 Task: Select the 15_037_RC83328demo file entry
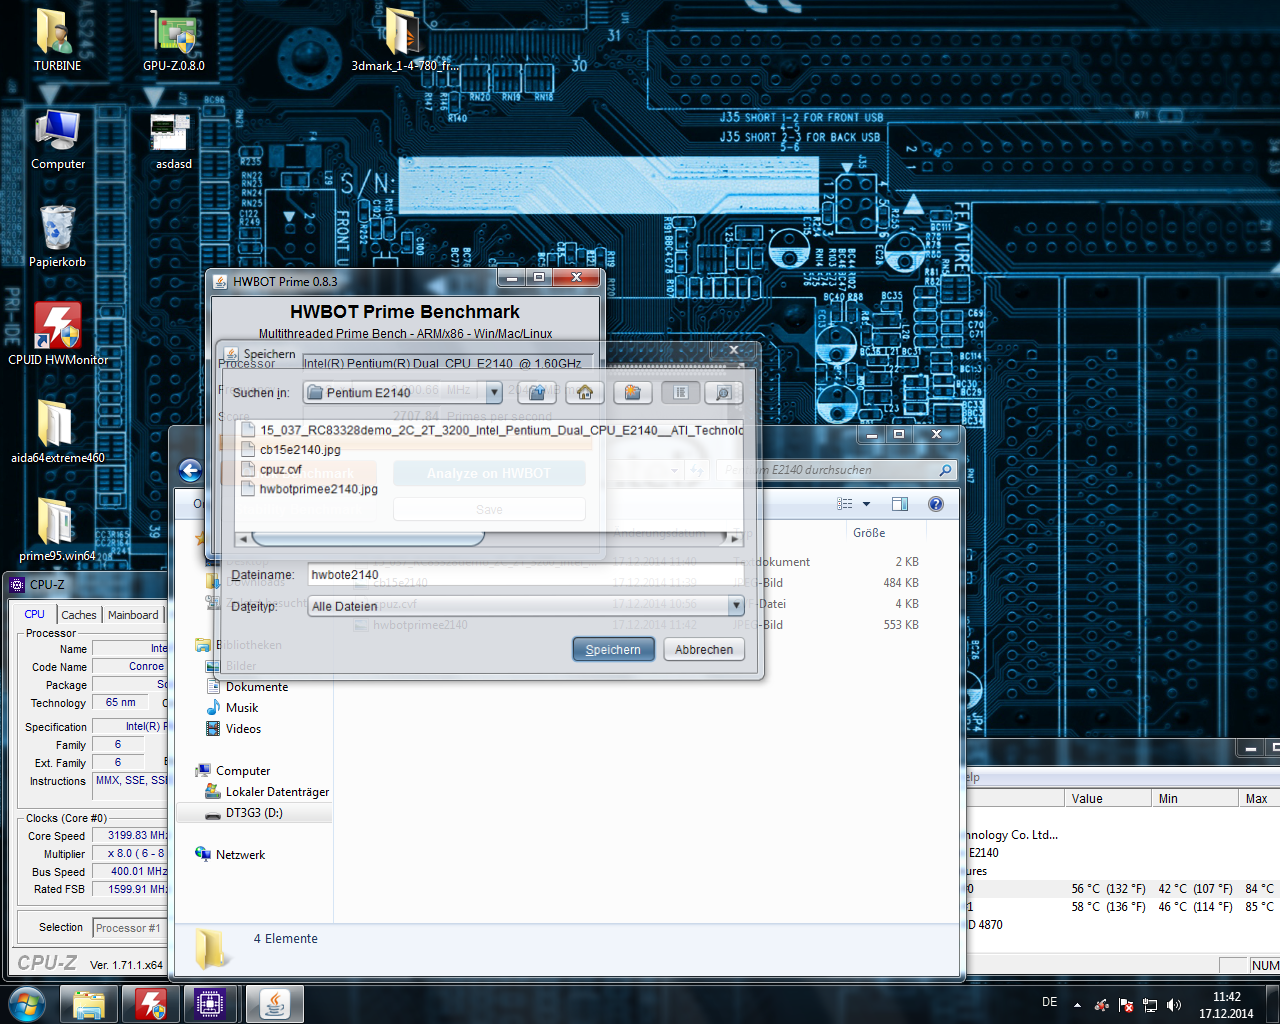tap(492, 430)
